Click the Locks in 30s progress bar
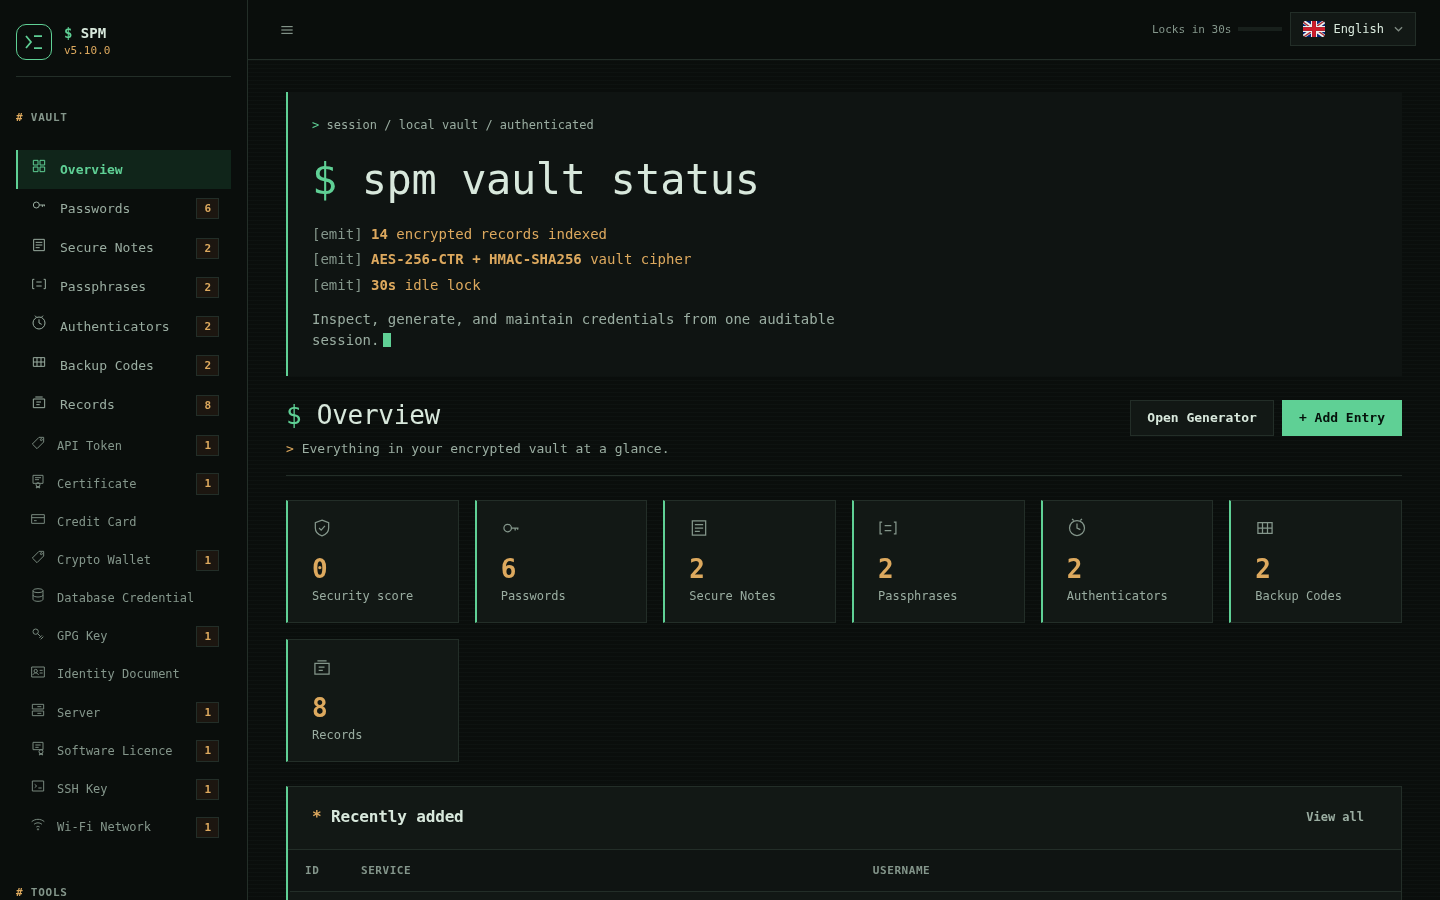This screenshot has width=1440, height=900. (x=1260, y=29)
